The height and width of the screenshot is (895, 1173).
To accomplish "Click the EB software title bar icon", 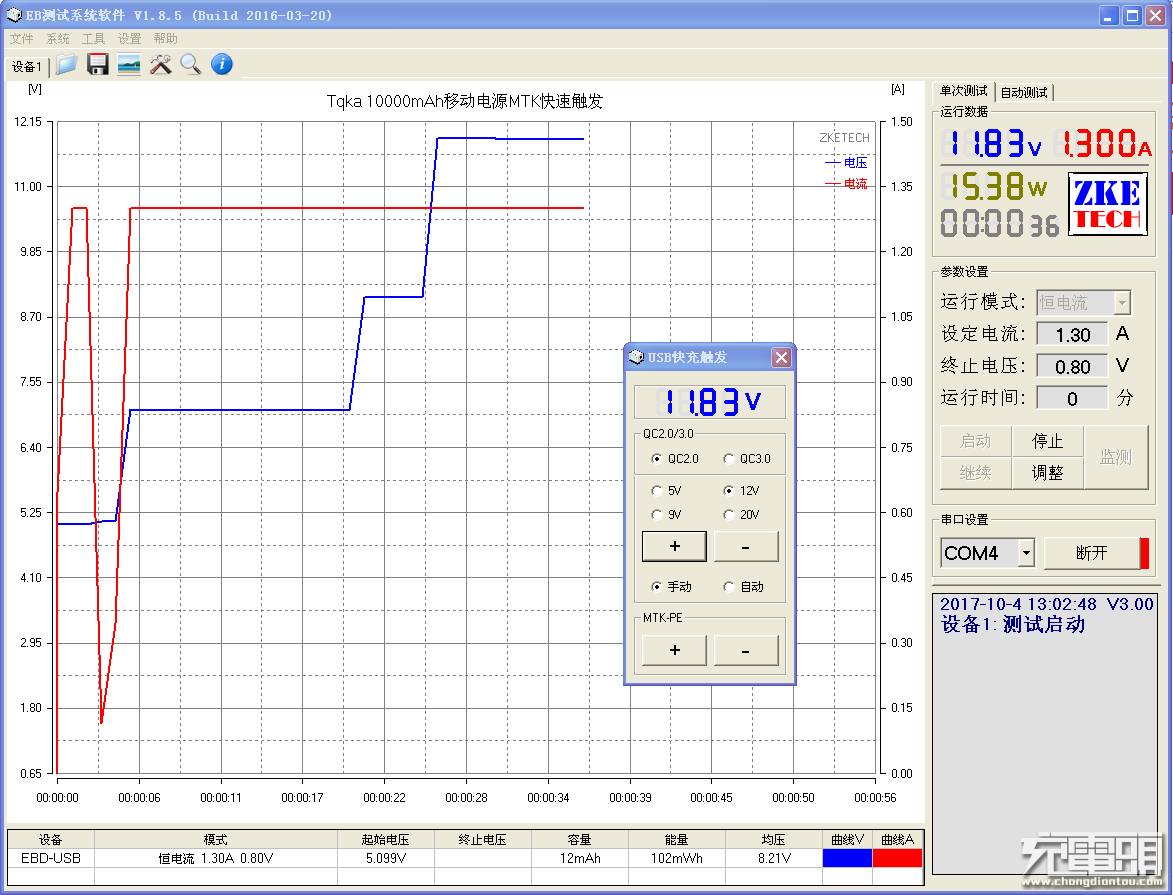I will pos(14,15).
